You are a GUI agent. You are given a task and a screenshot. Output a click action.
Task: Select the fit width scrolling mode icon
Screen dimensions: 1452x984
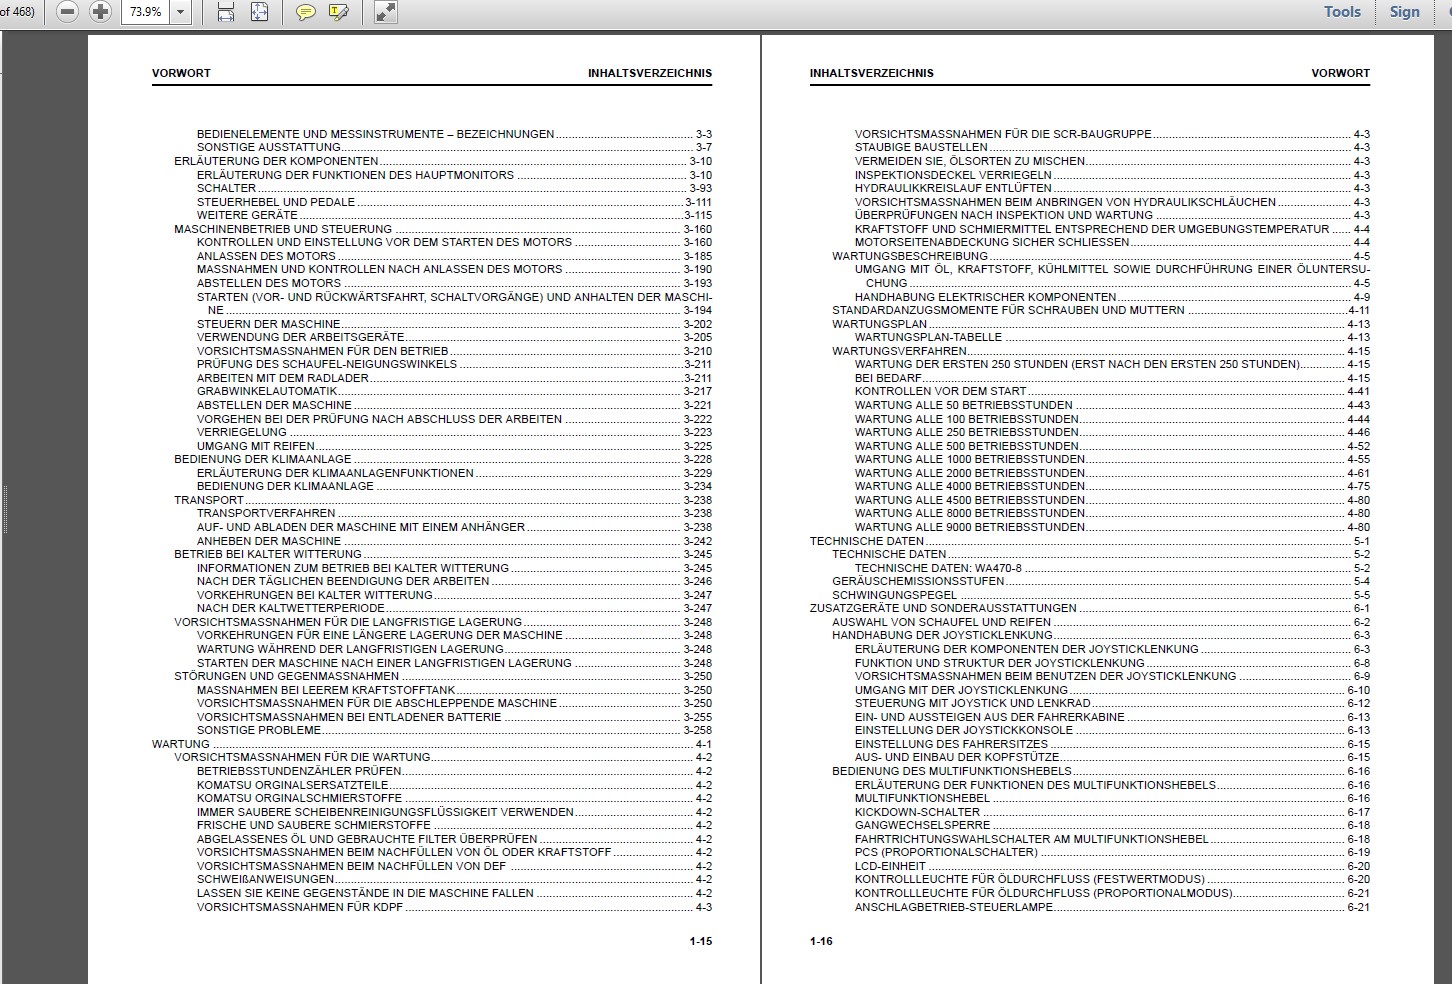(x=226, y=12)
